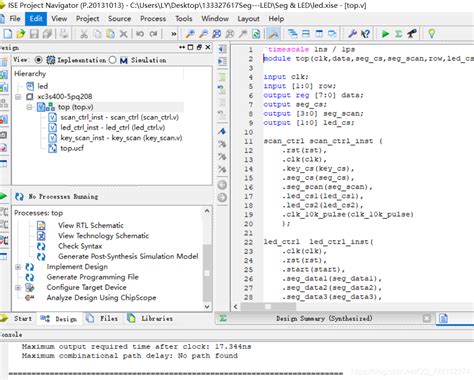Click Processes panel scroll up arrow
The image size is (474, 380).
click(x=207, y=211)
